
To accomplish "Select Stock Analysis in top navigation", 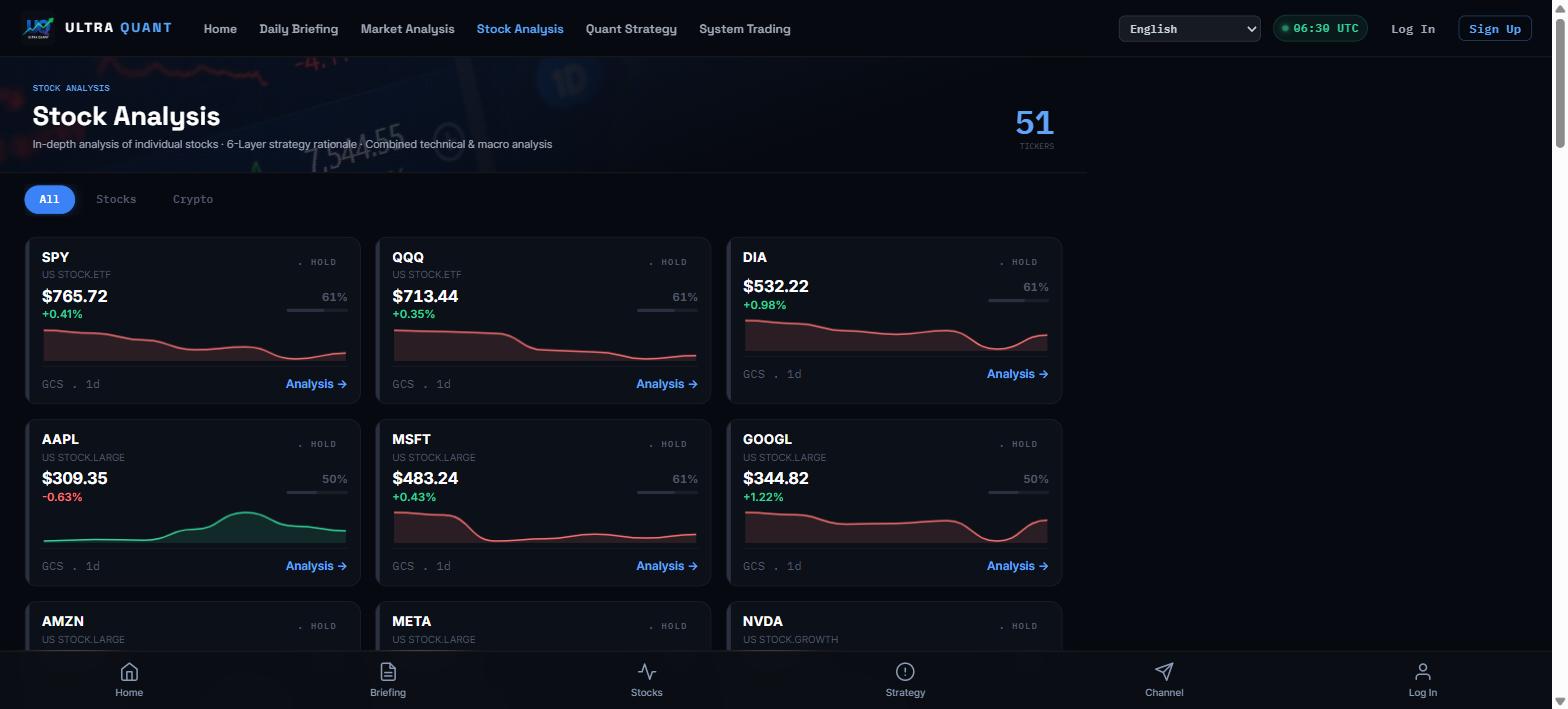I will coord(520,29).
